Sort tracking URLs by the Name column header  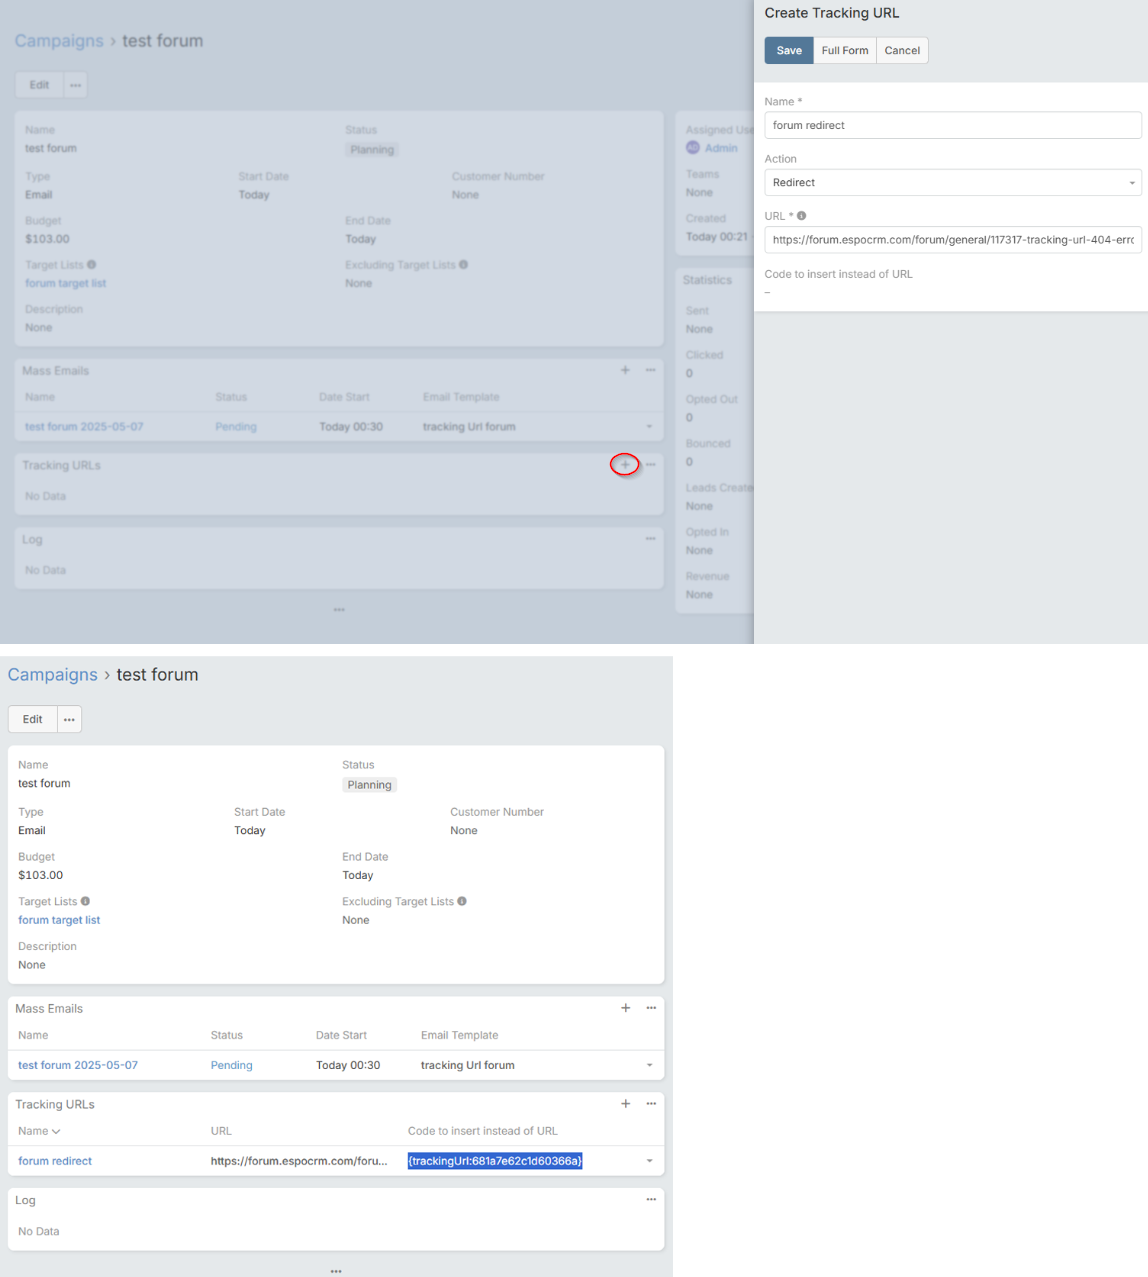(x=39, y=1131)
